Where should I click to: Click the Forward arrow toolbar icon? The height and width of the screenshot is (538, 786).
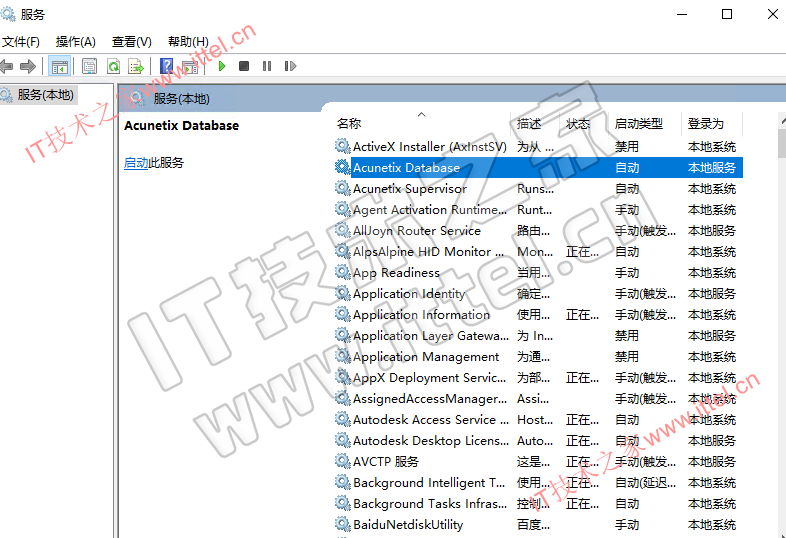[x=28, y=66]
